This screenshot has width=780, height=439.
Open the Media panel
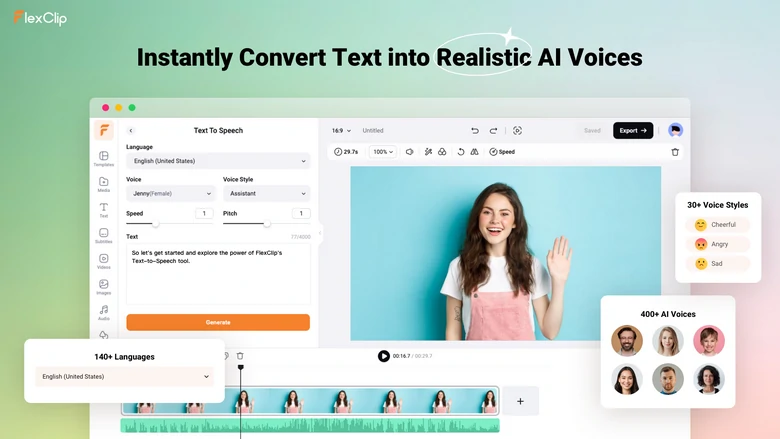pos(103,184)
